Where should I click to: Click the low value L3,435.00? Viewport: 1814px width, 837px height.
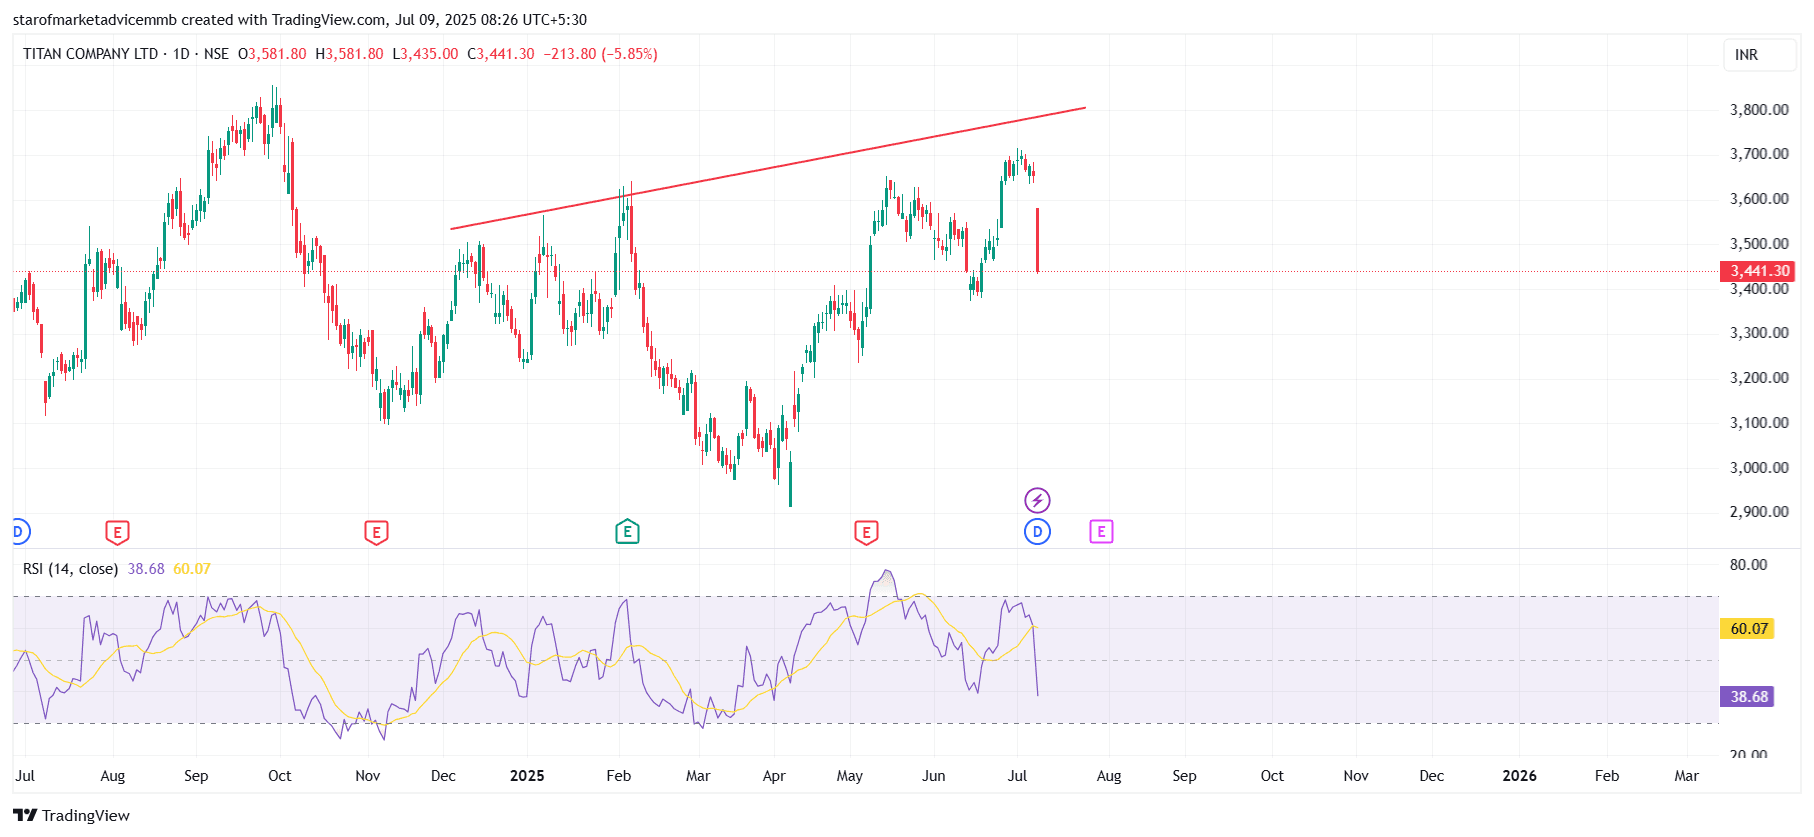[x=425, y=54]
